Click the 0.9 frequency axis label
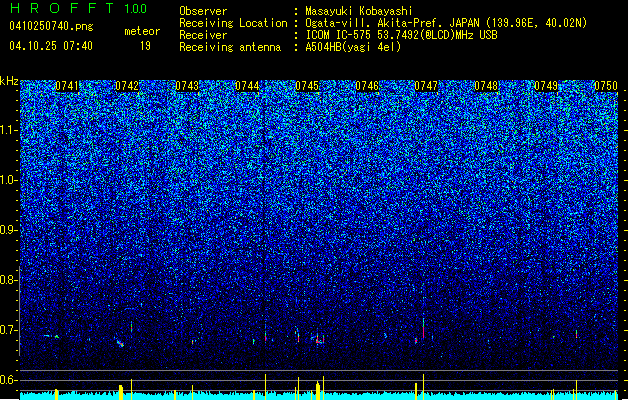Screen dimensions: 629x400 [x=8, y=230]
